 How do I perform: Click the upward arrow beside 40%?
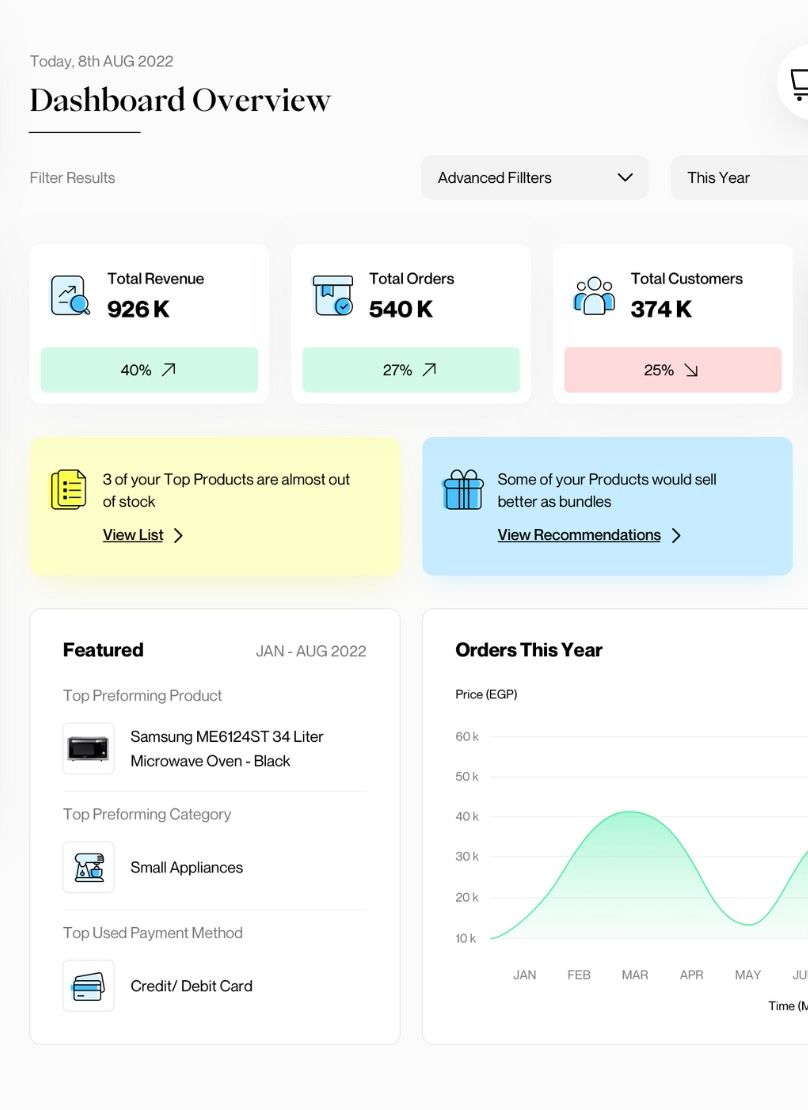click(x=169, y=370)
